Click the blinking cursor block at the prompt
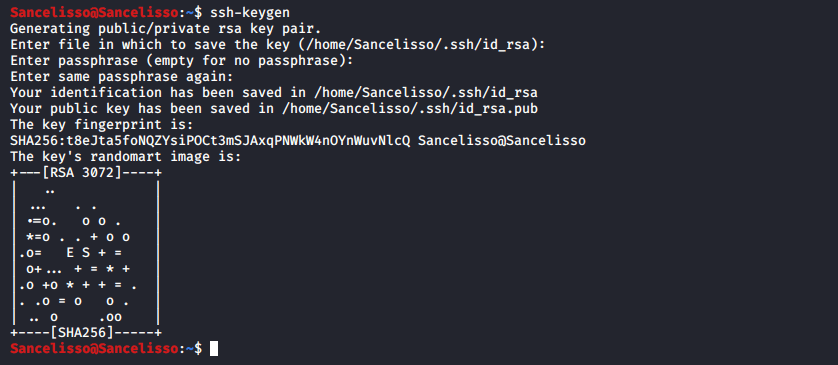This screenshot has height=365, width=838. point(214,349)
